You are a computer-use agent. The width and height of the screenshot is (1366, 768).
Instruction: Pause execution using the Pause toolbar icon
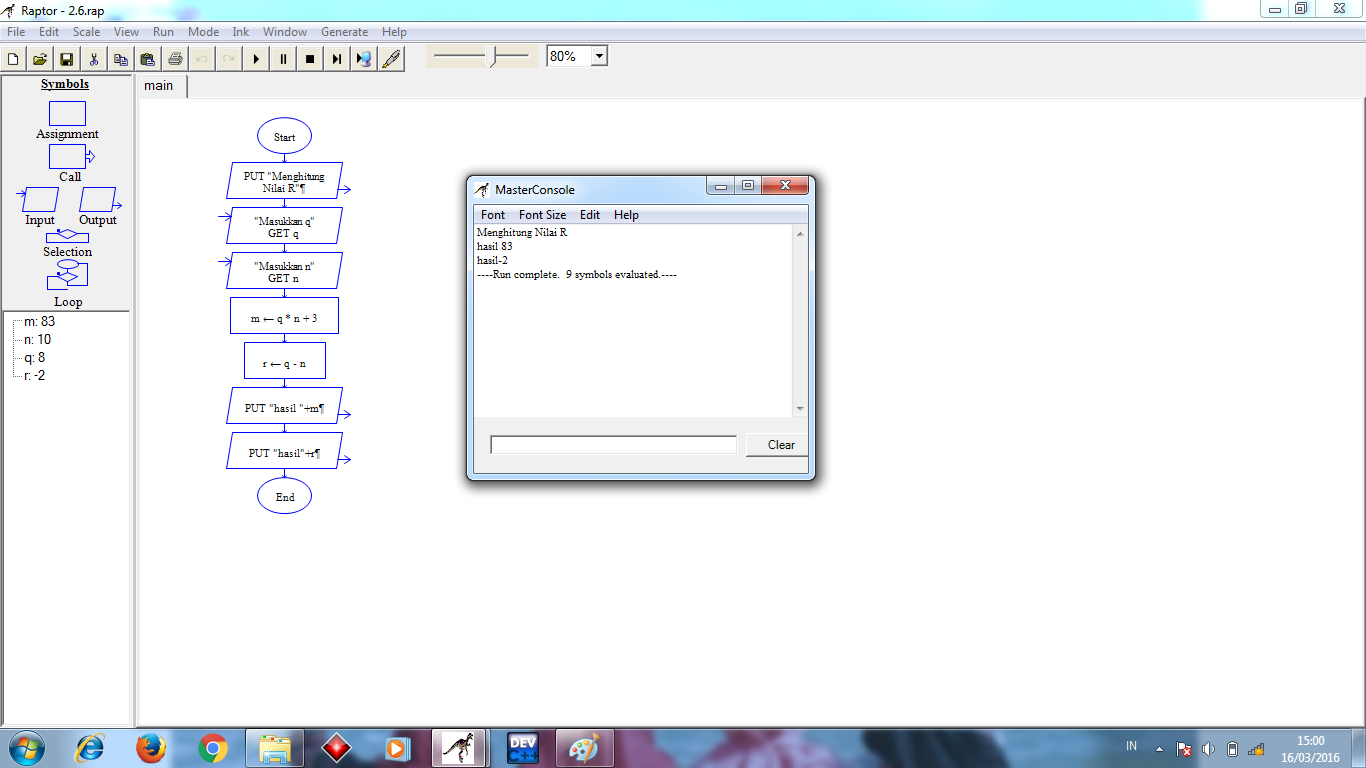(283, 58)
